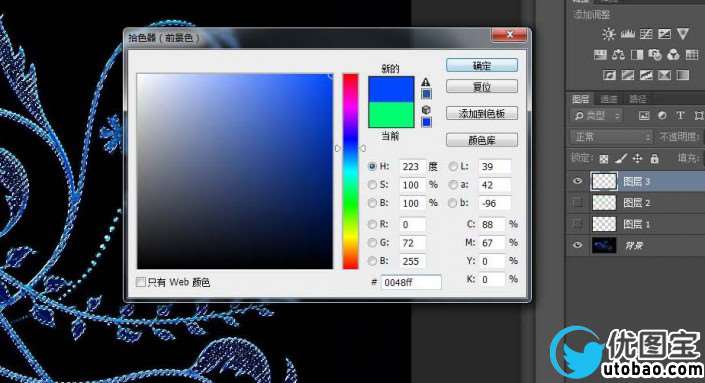Click the out-of-gamut warning triangle
Image resolution: width=705 pixels, height=383 pixels.
(425, 82)
